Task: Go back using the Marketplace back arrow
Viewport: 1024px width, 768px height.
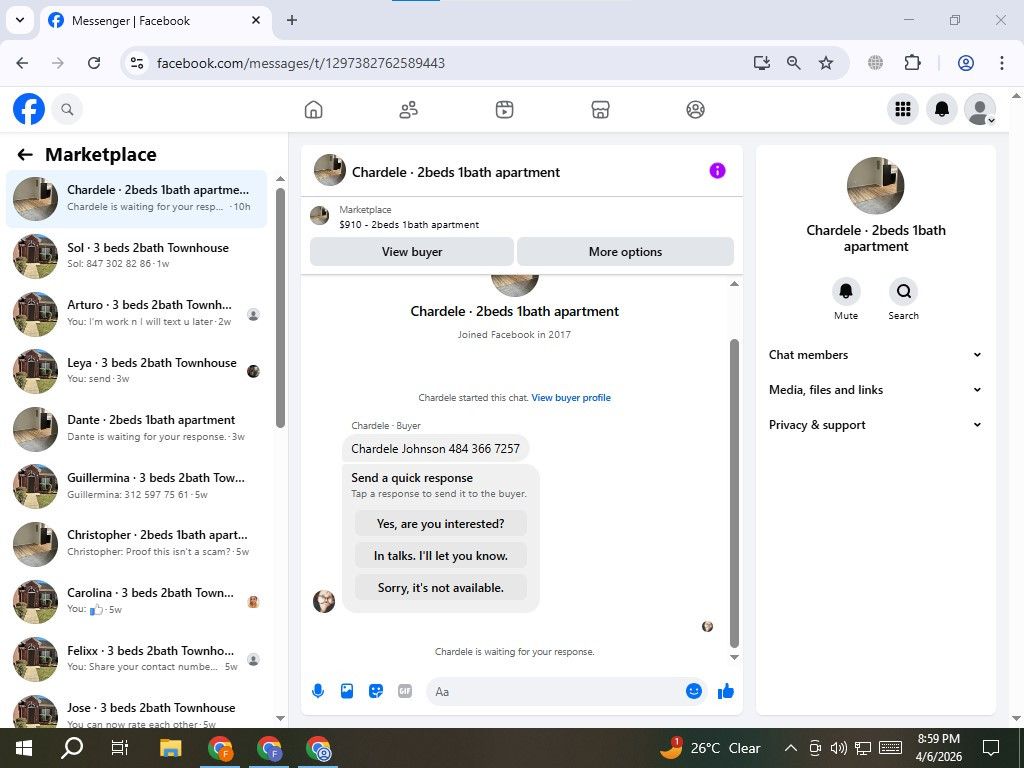Action: (x=25, y=155)
